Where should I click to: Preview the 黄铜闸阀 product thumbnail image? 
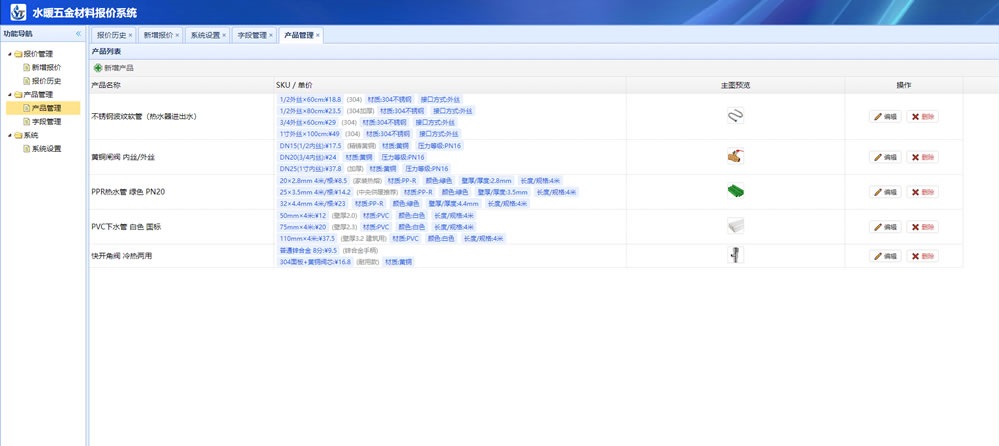pyautogui.click(x=735, y=157)
